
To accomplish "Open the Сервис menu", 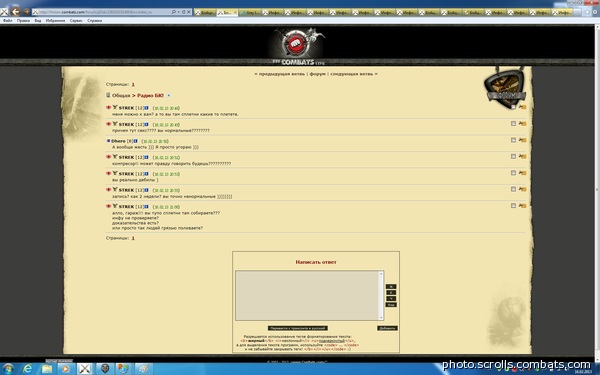I will coord(76,21).
